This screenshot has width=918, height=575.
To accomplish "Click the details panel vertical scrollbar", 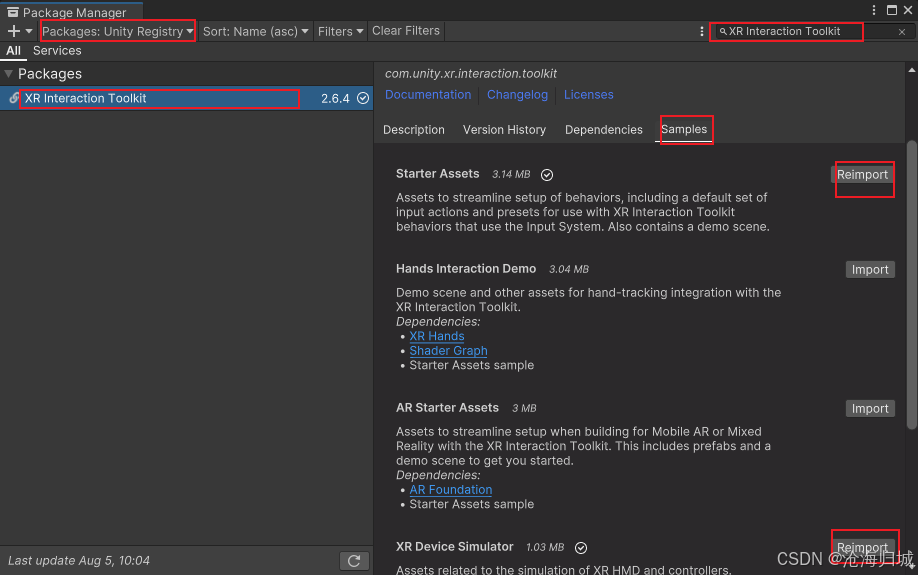I will (912, 285).
